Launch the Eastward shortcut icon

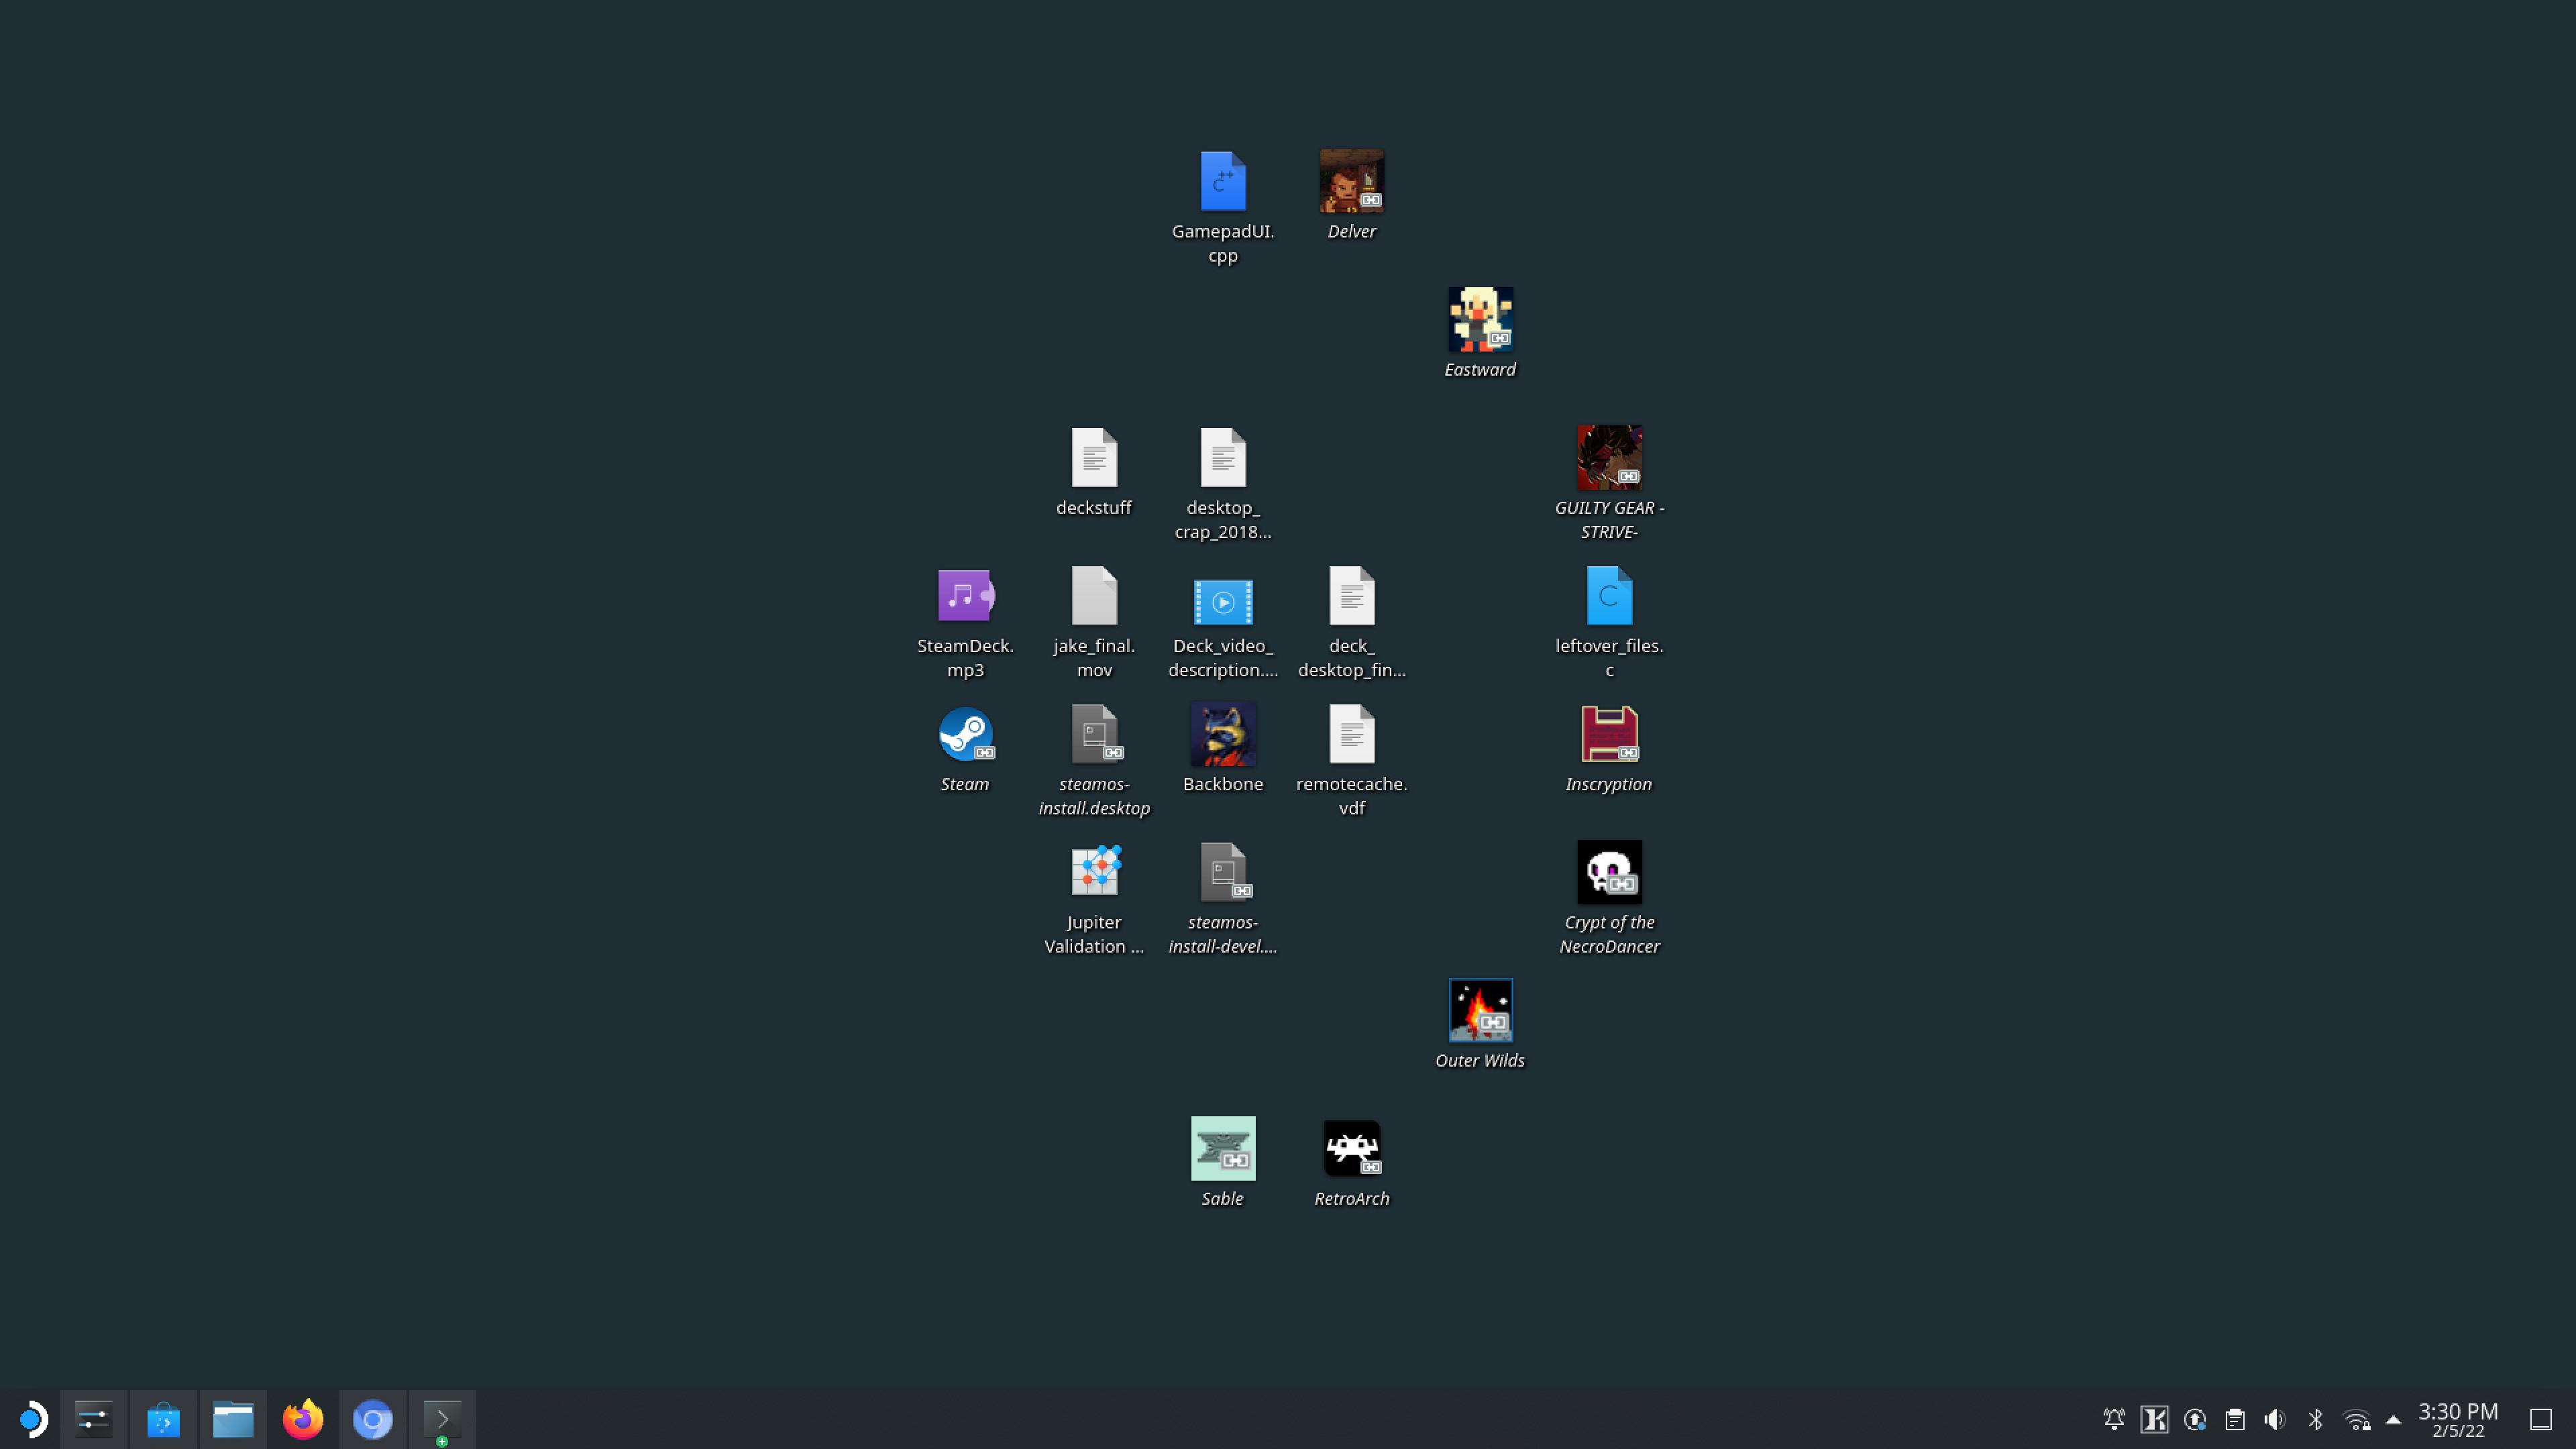click(1480, 319)
